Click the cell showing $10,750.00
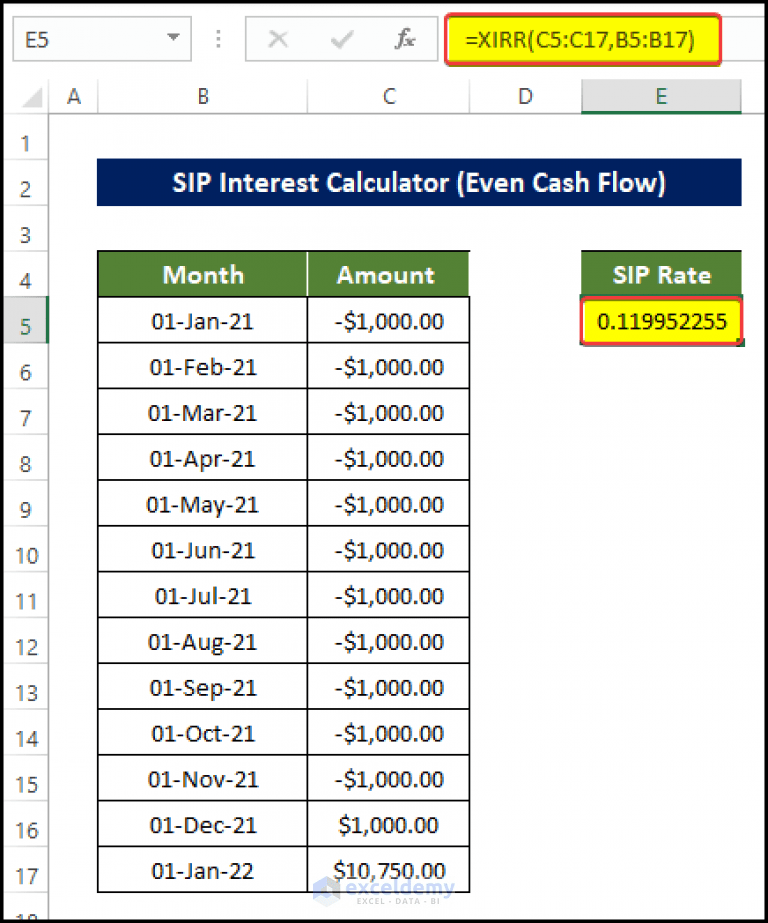Screen dimensions: 768x923 [388, 871]
